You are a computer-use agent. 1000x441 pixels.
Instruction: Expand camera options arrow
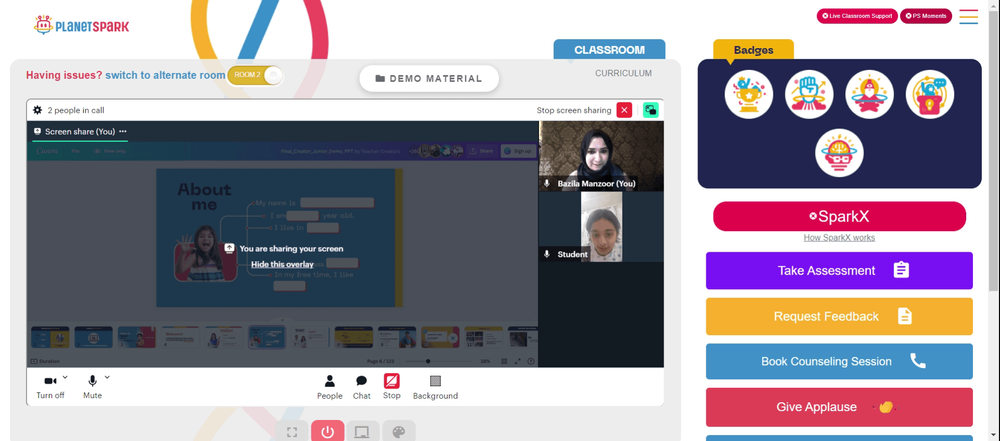click(65, 377)
